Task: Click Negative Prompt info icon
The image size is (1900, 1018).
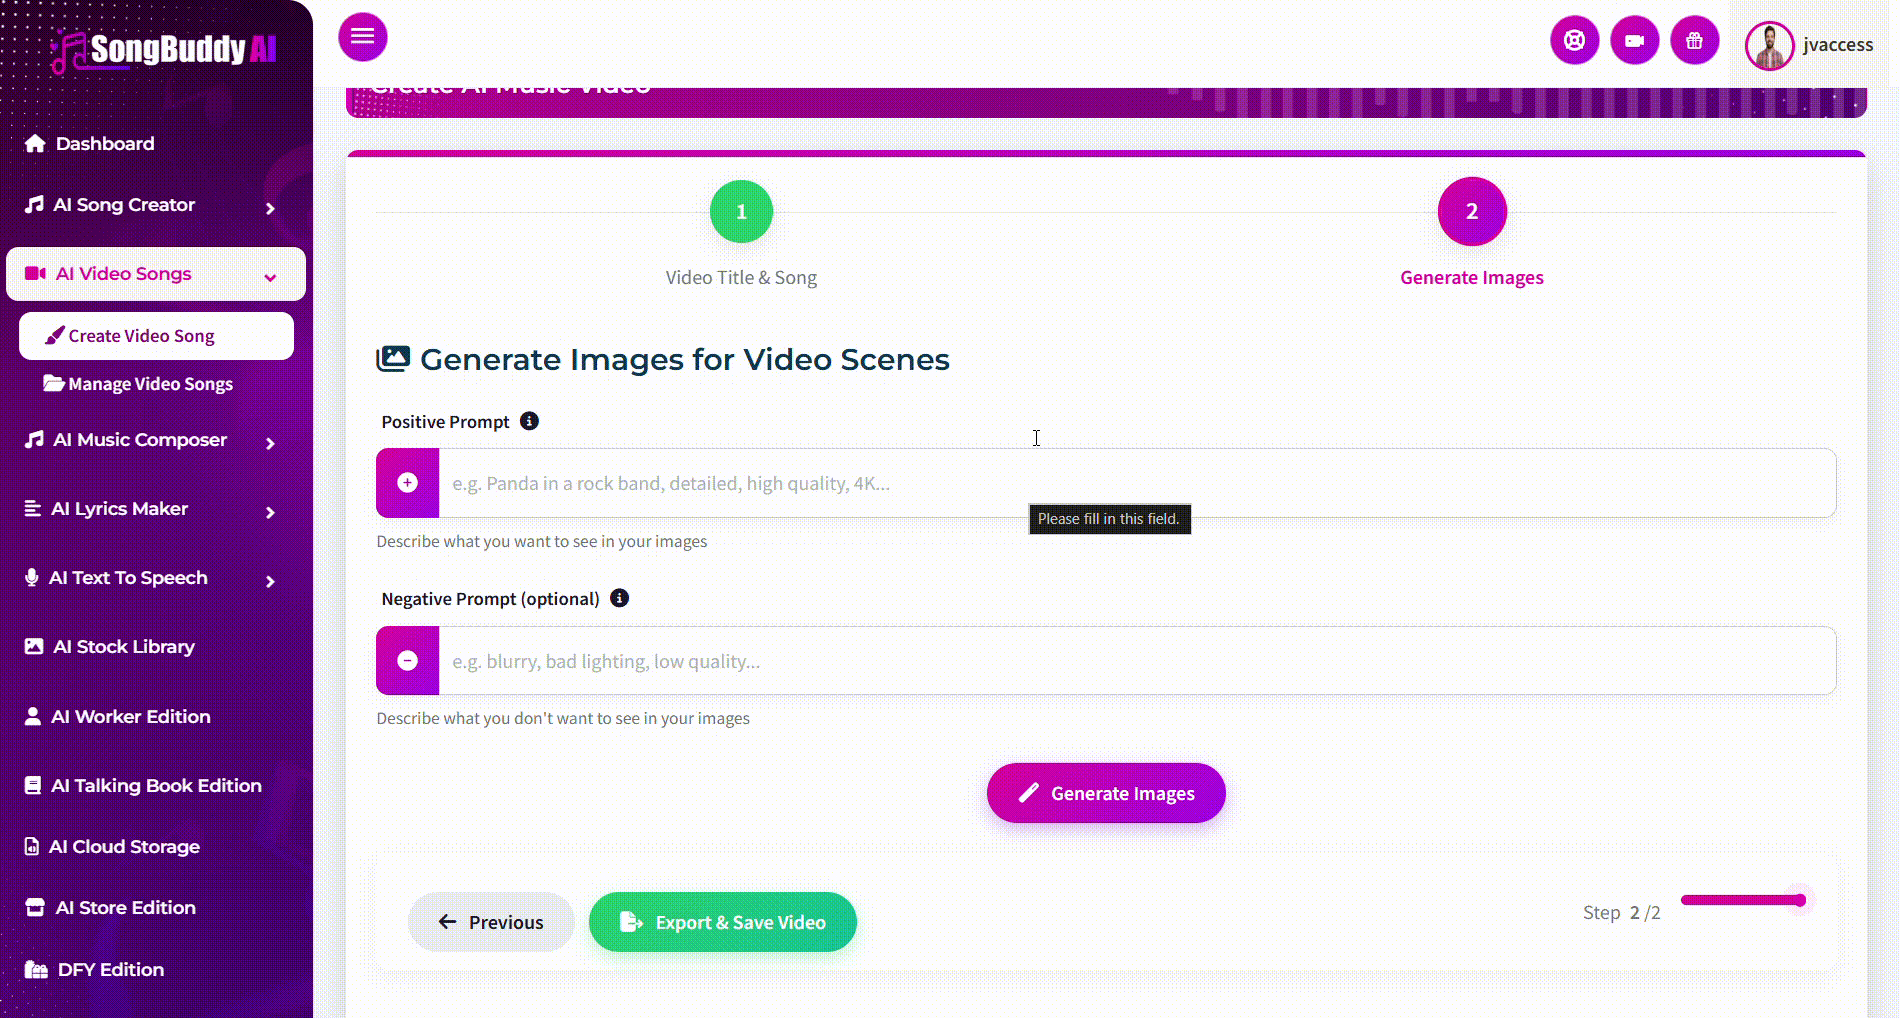Action: (620, 598)
